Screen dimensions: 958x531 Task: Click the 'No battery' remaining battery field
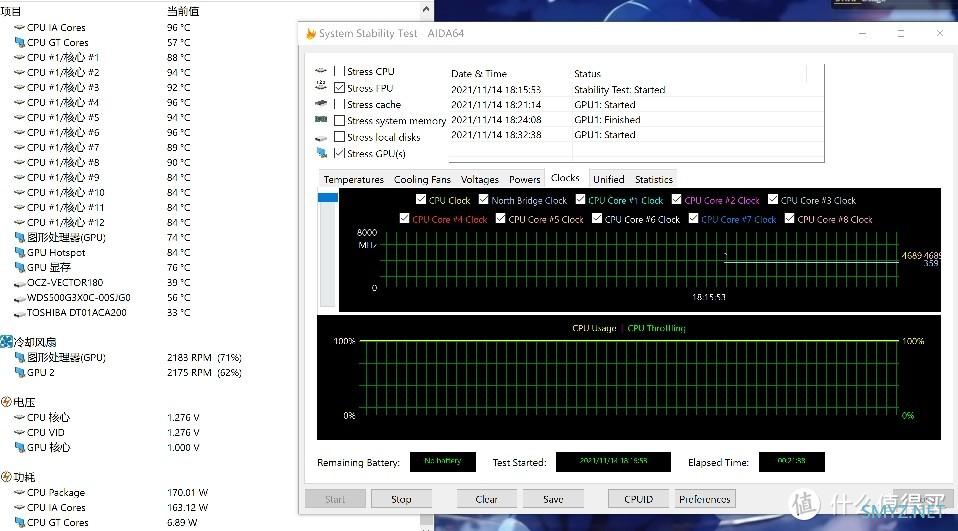pos(443,462)
